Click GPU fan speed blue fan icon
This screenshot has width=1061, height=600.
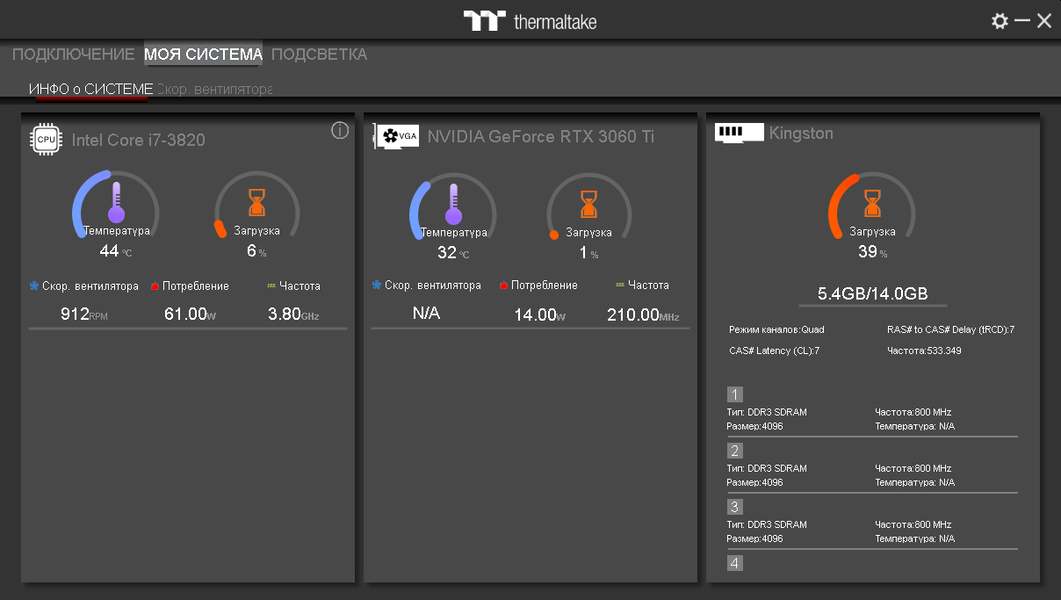(x=376, y=285)
